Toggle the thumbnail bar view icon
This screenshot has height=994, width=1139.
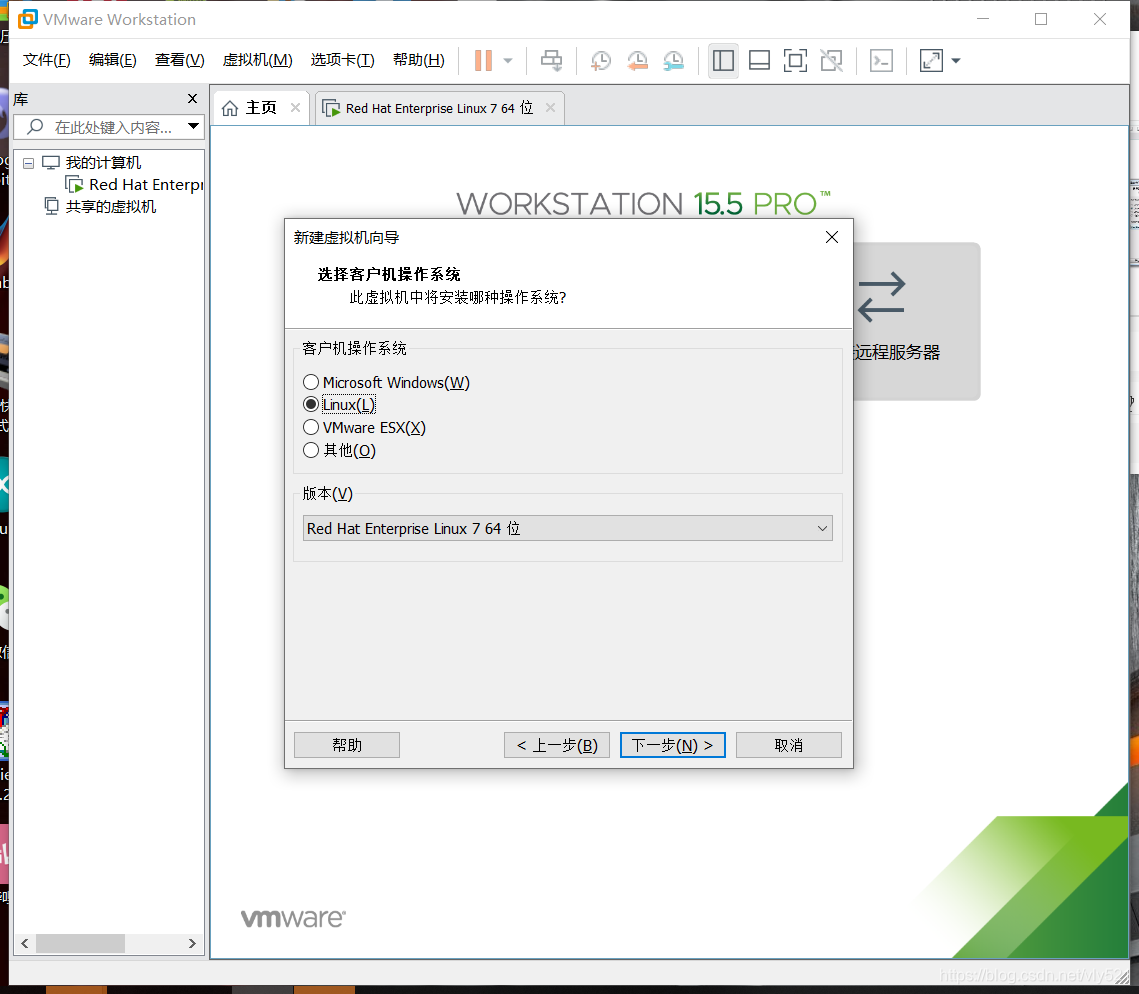coord(759,61)
